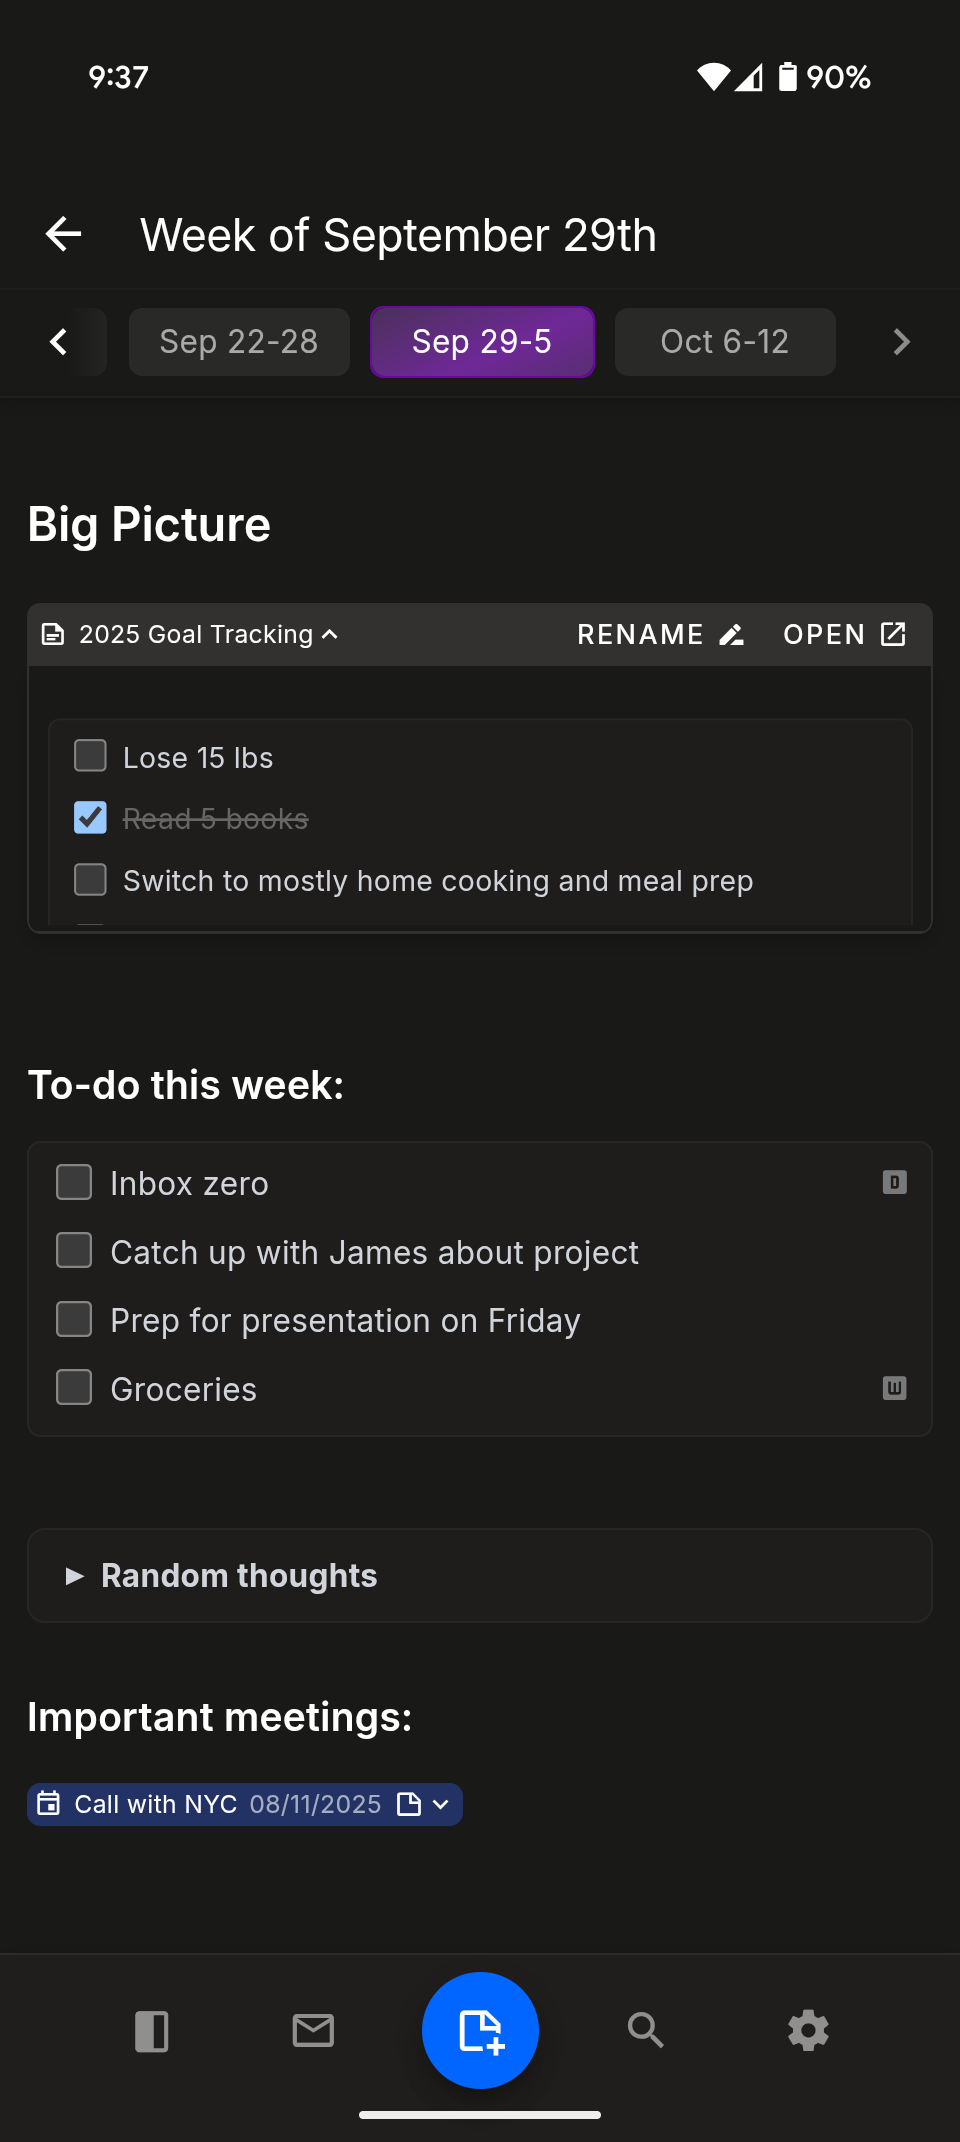Expand the Random thoughts section
Screen dimensions: 960x2142
[x=75, y=1576]
